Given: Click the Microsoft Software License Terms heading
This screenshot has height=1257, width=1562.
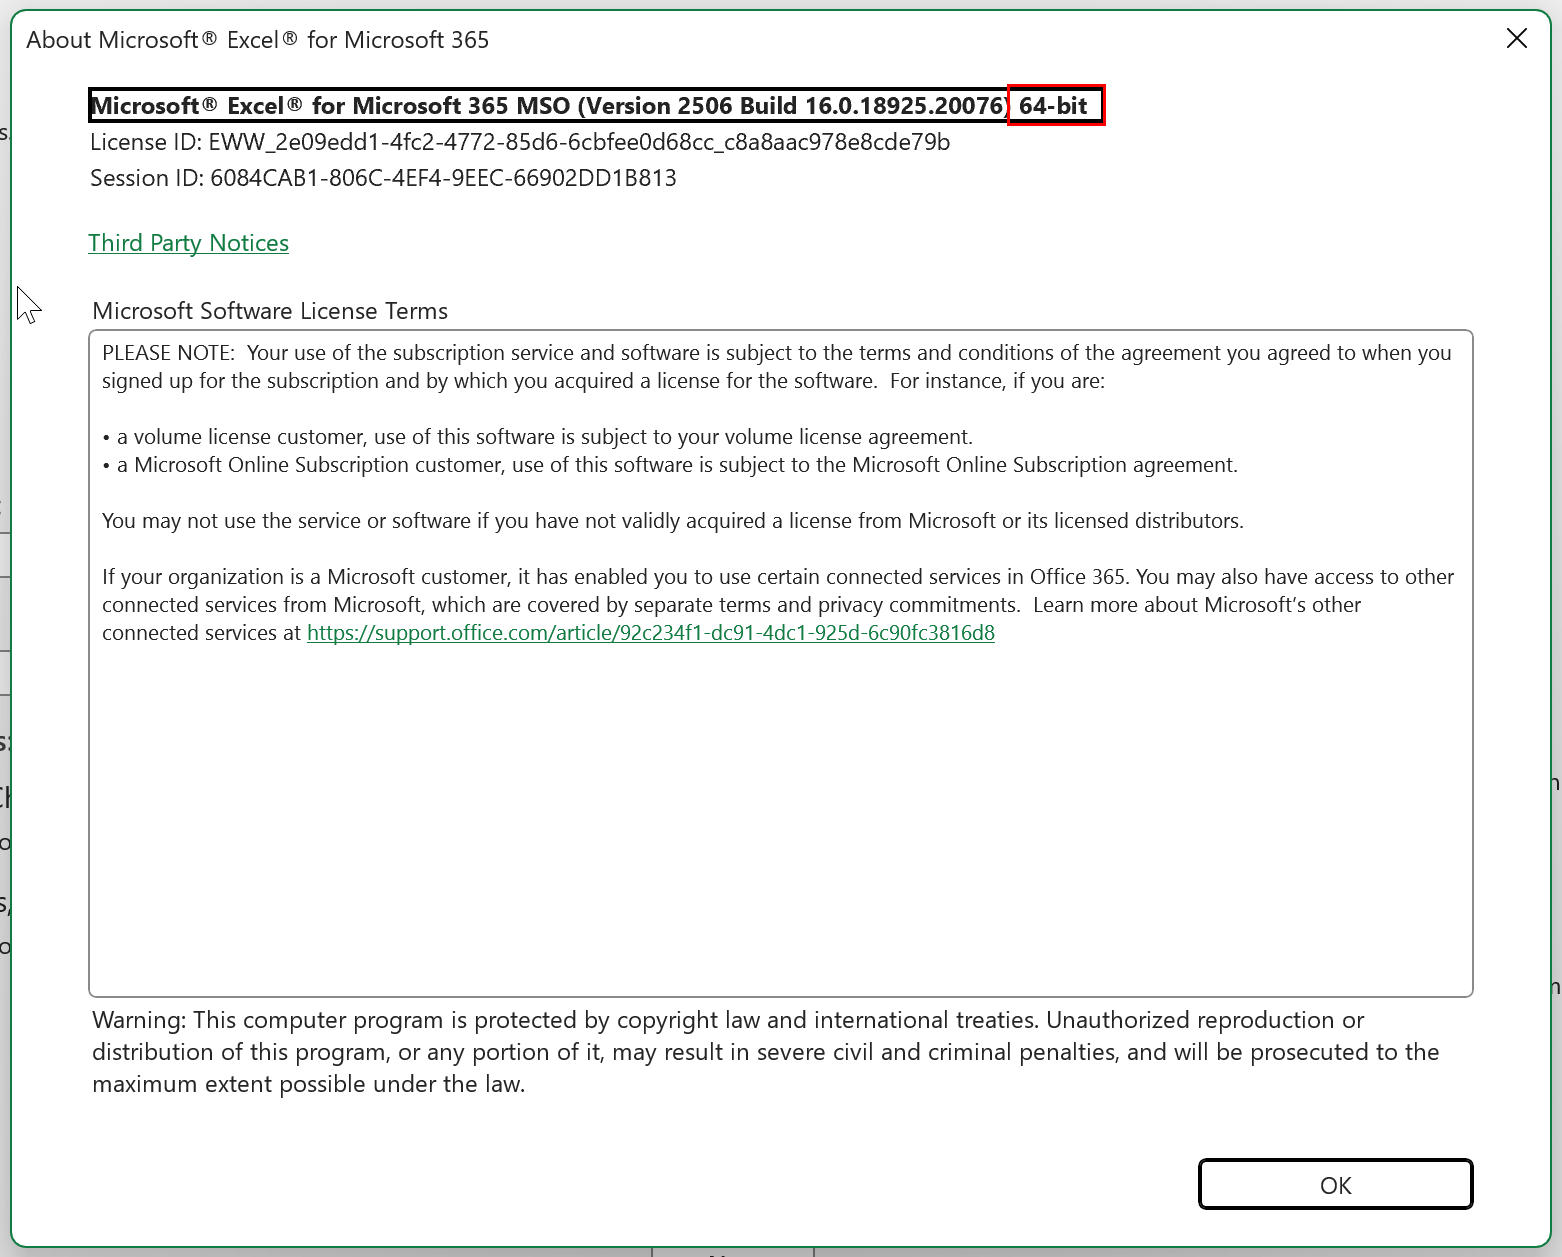Looking at the screenshot, I should [270, 311].
